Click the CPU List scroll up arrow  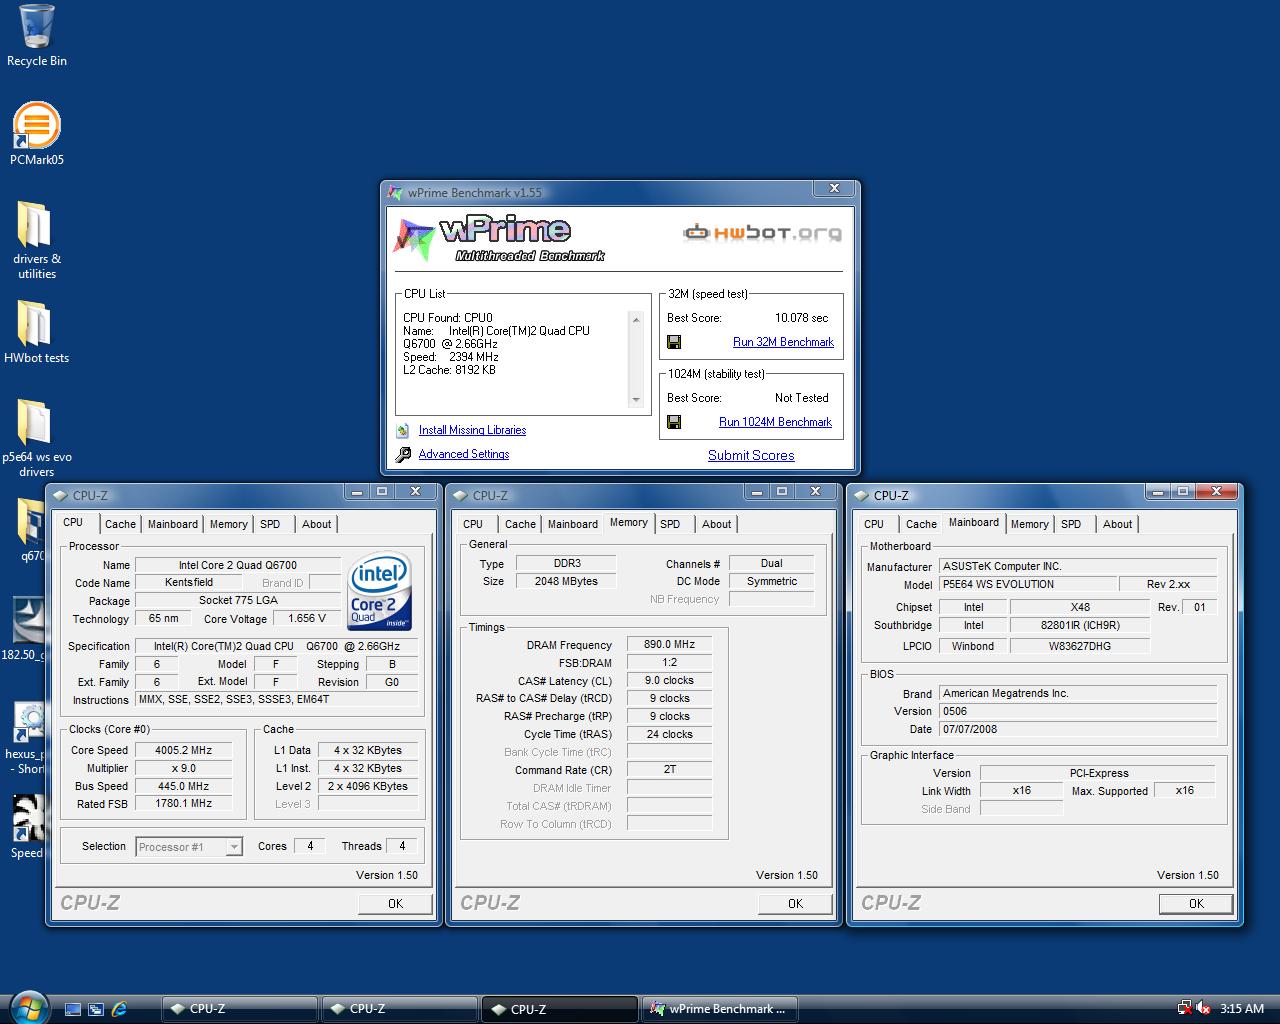[636, 319]
